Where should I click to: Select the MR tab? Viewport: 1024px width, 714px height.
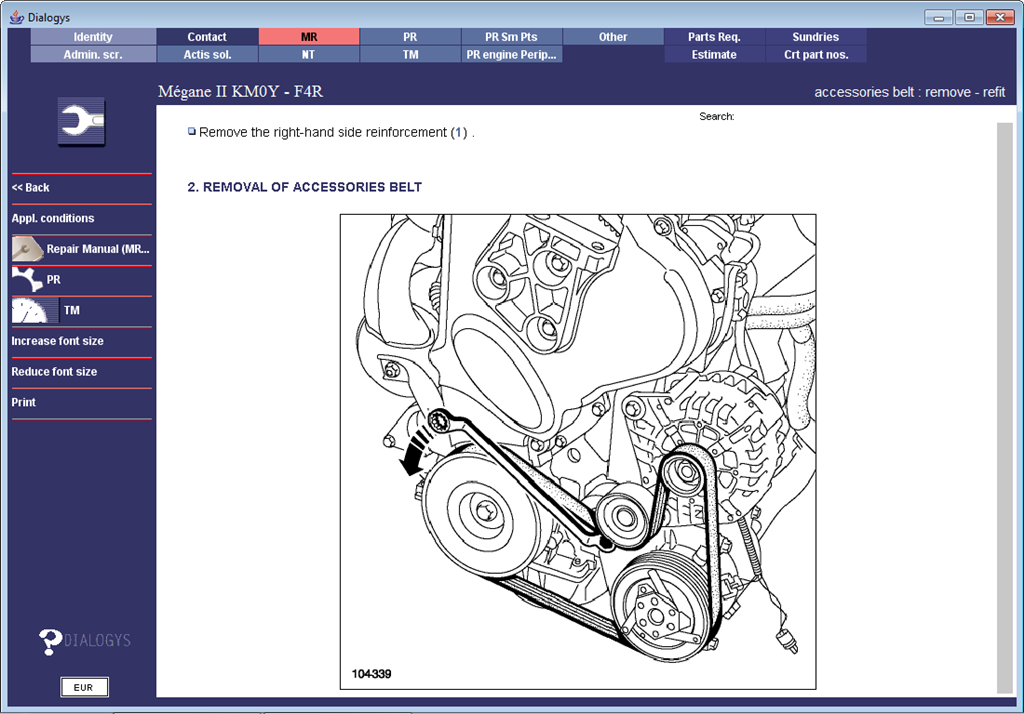coord(308,37)
